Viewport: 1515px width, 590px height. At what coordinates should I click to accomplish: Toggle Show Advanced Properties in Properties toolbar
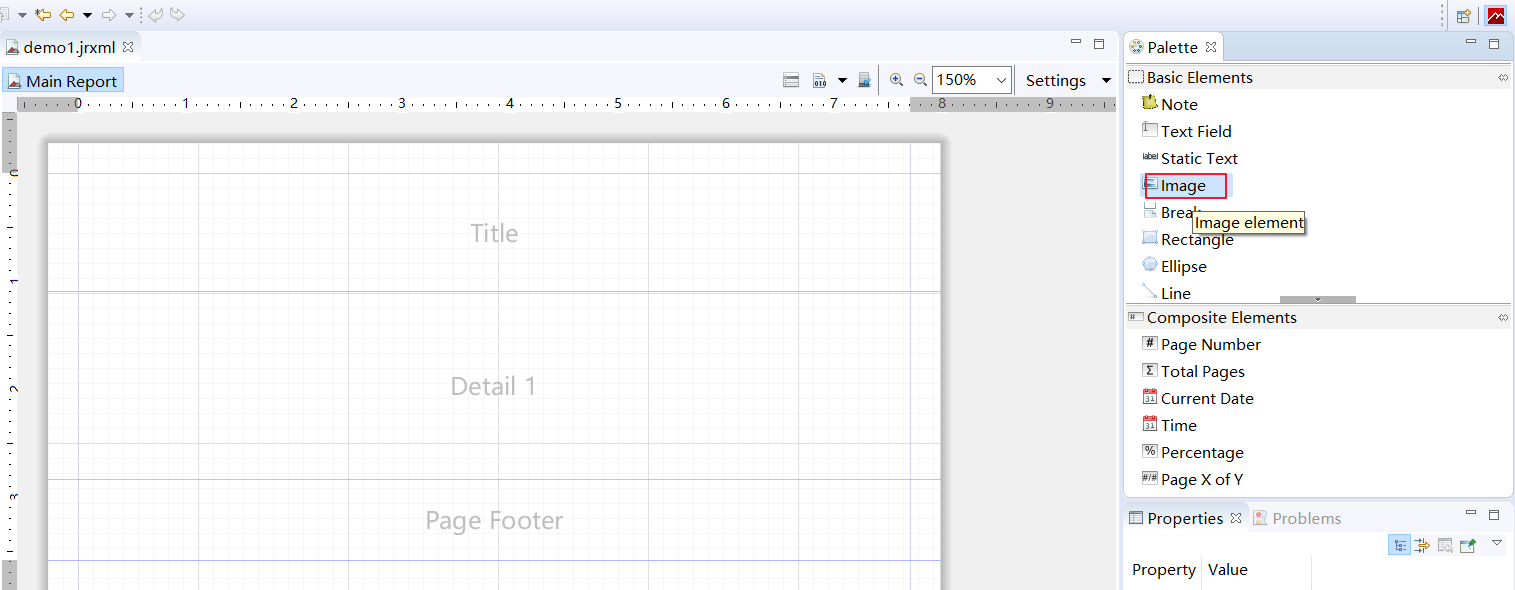[x=1422, y=545]
